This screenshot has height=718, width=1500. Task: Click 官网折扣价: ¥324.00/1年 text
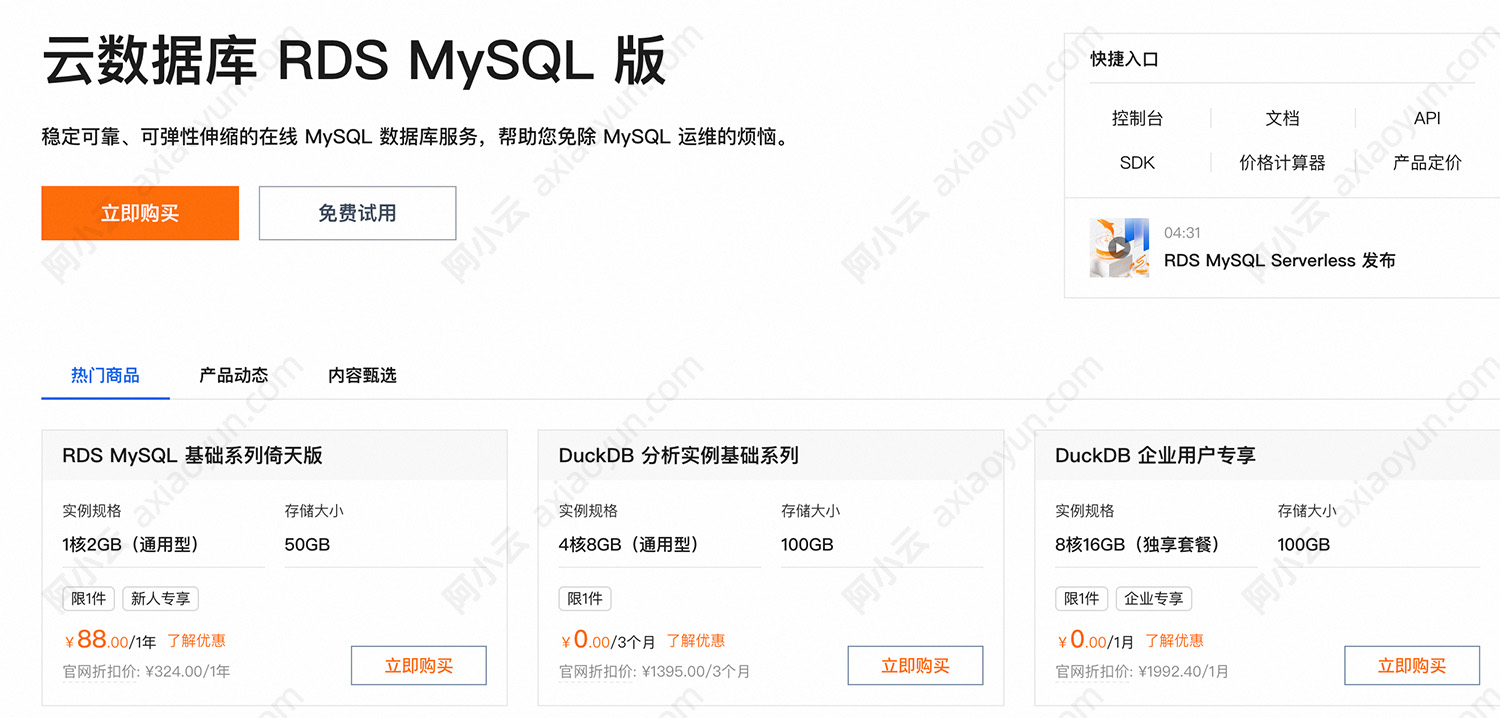point(146,671)
